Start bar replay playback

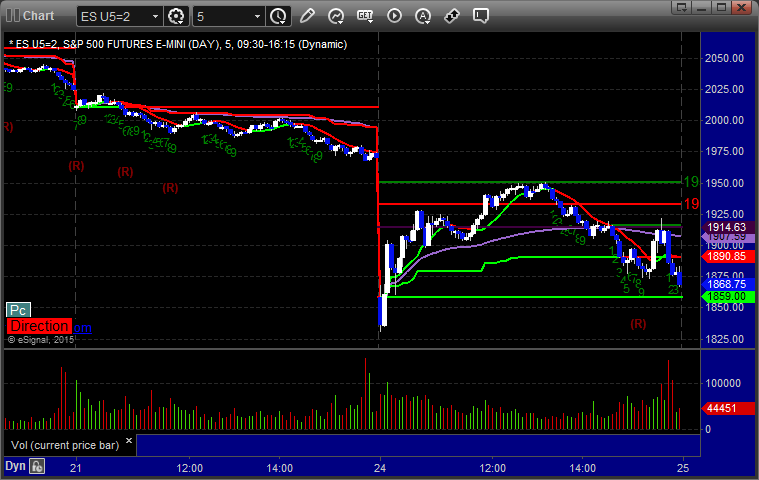tap(394, 16)
